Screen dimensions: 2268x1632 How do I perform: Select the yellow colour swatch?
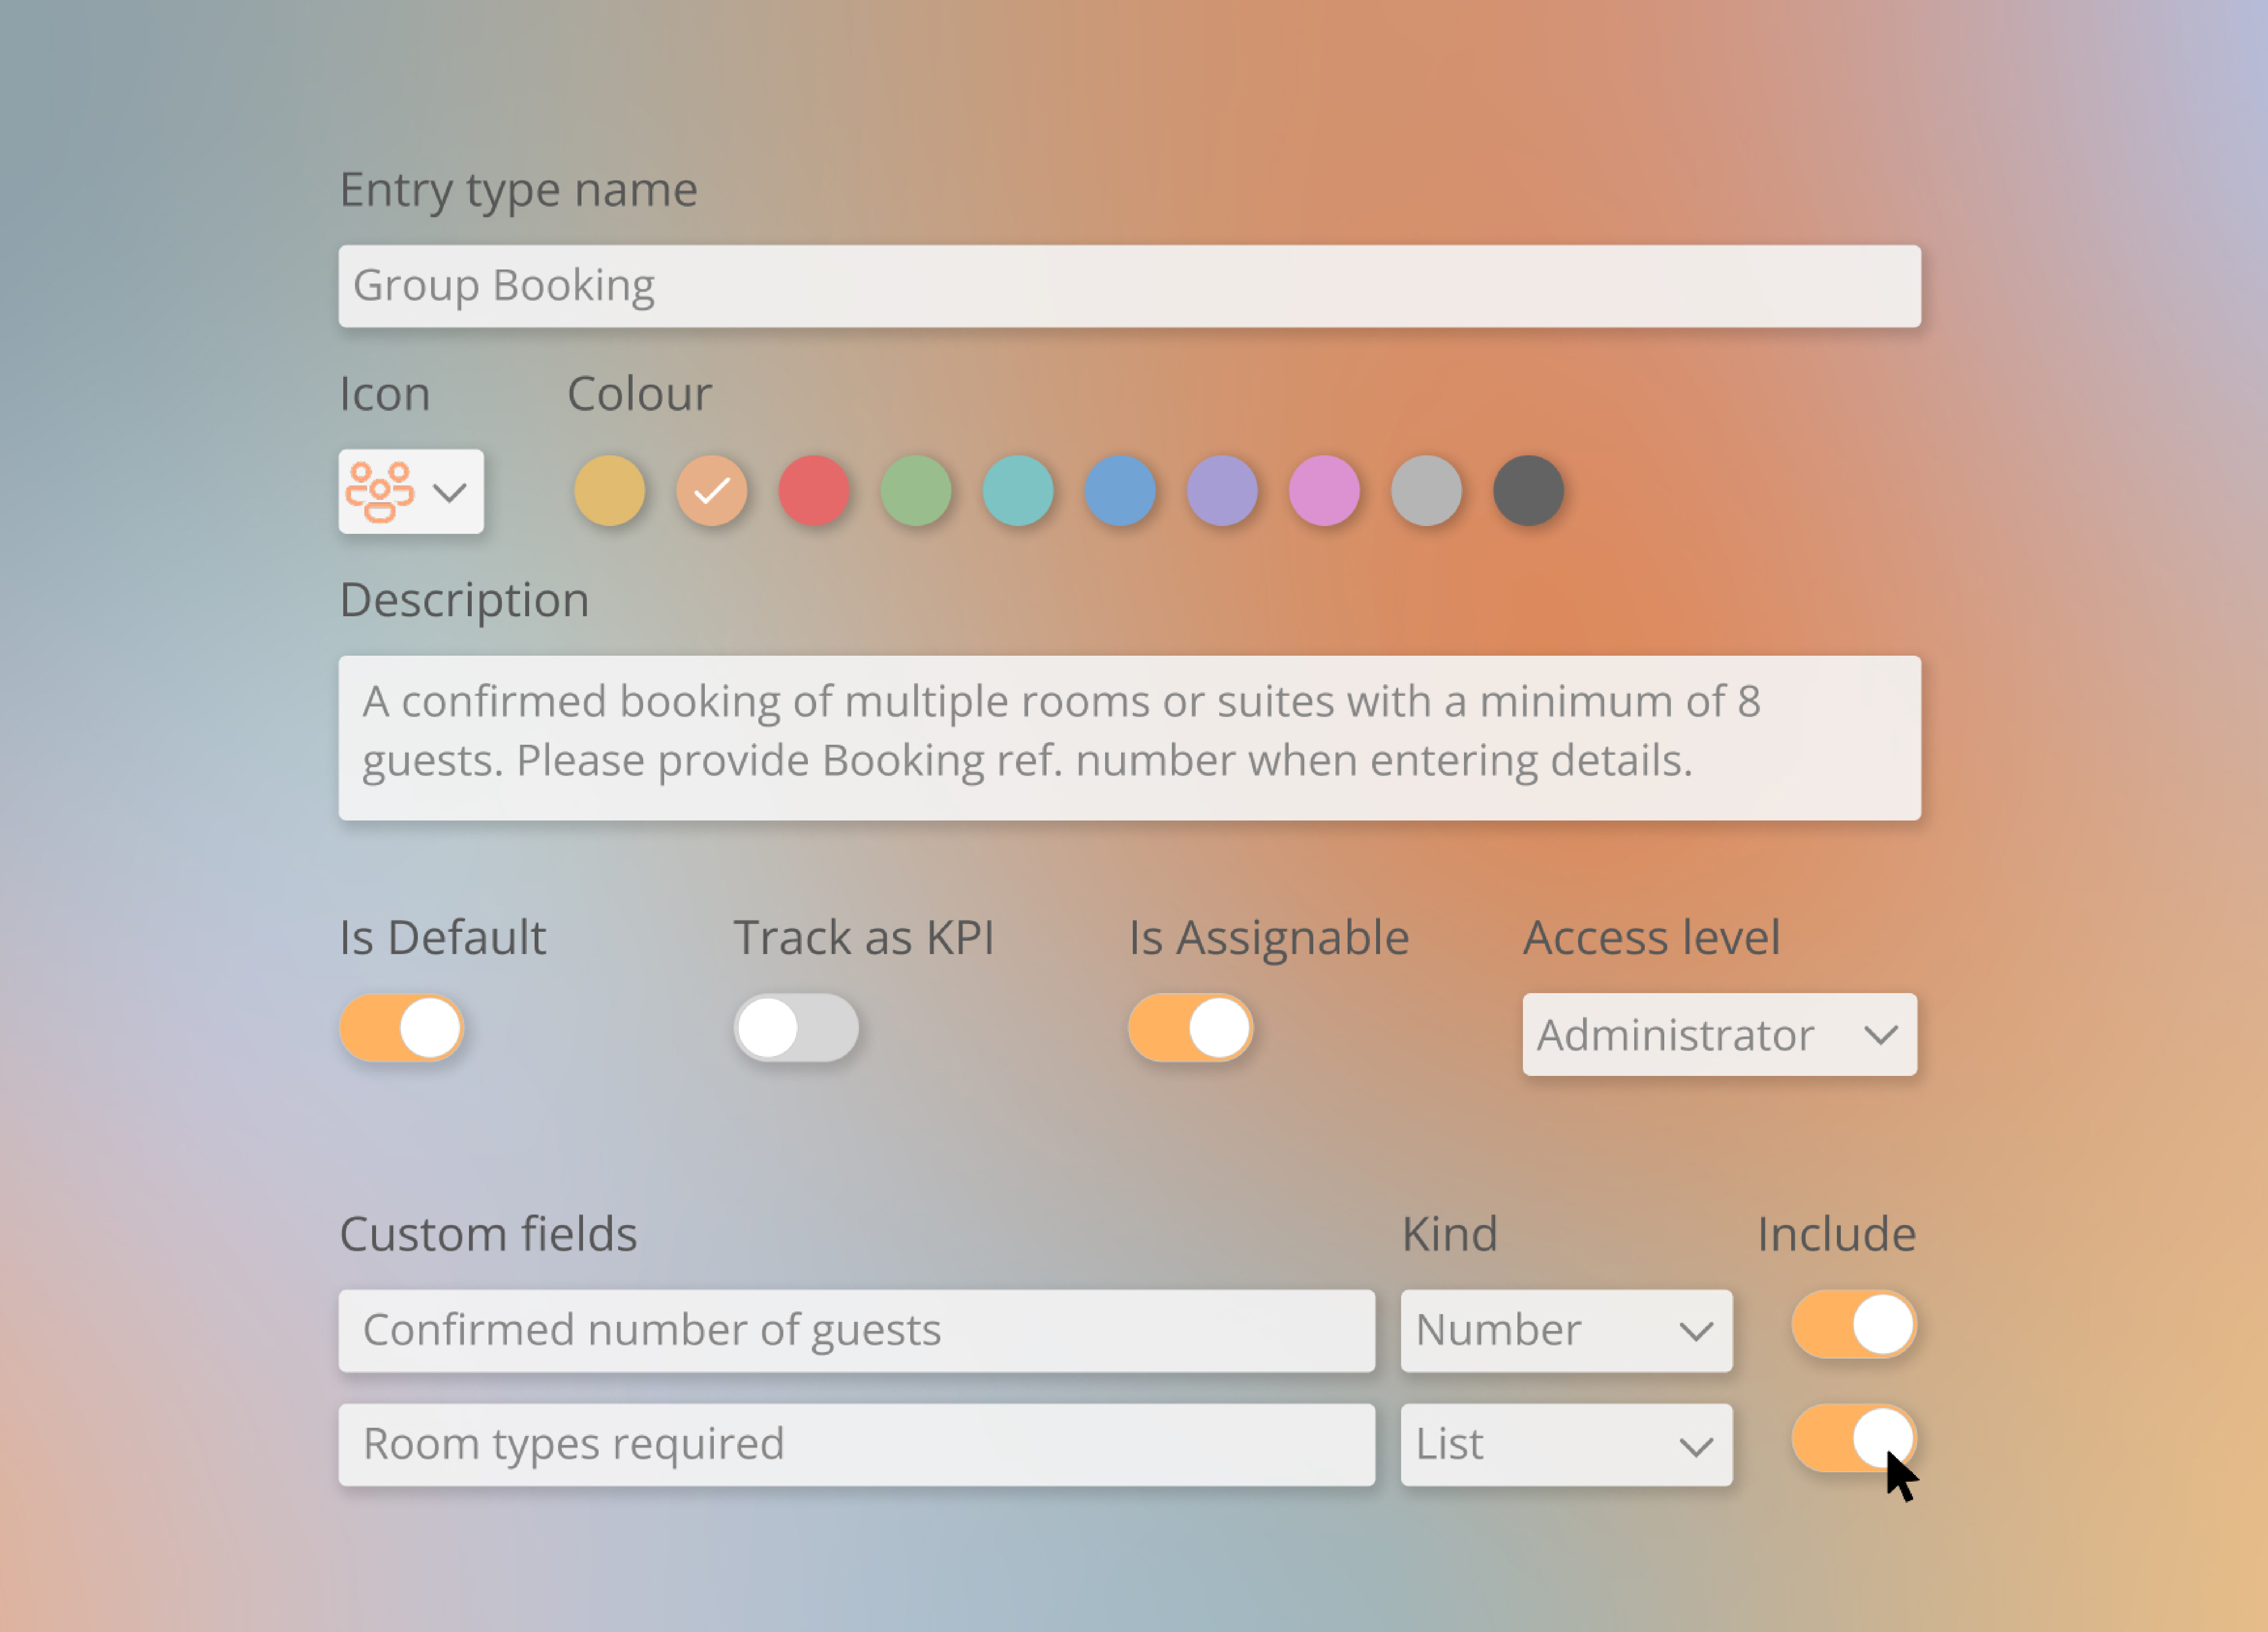pos(609,491)
